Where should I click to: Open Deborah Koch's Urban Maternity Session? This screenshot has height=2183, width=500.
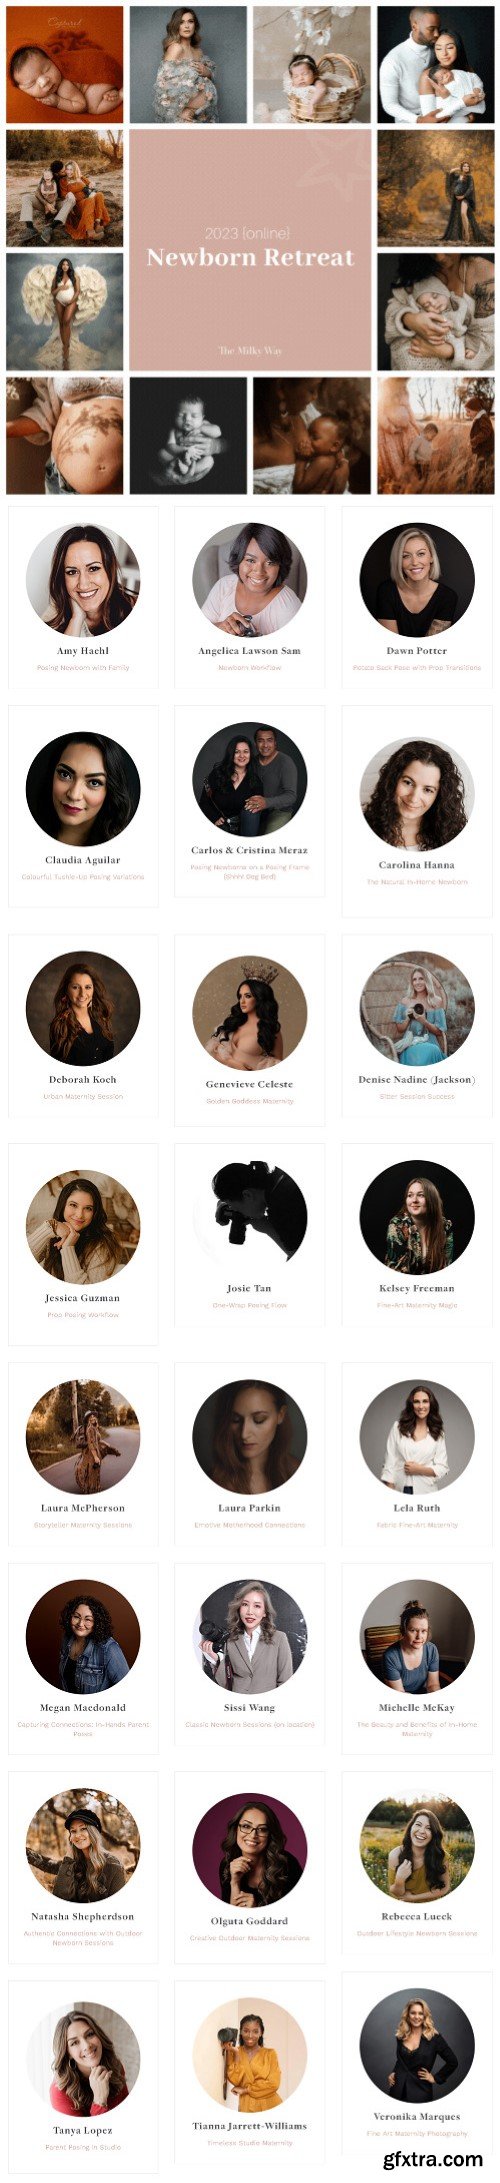point(83,1097)
